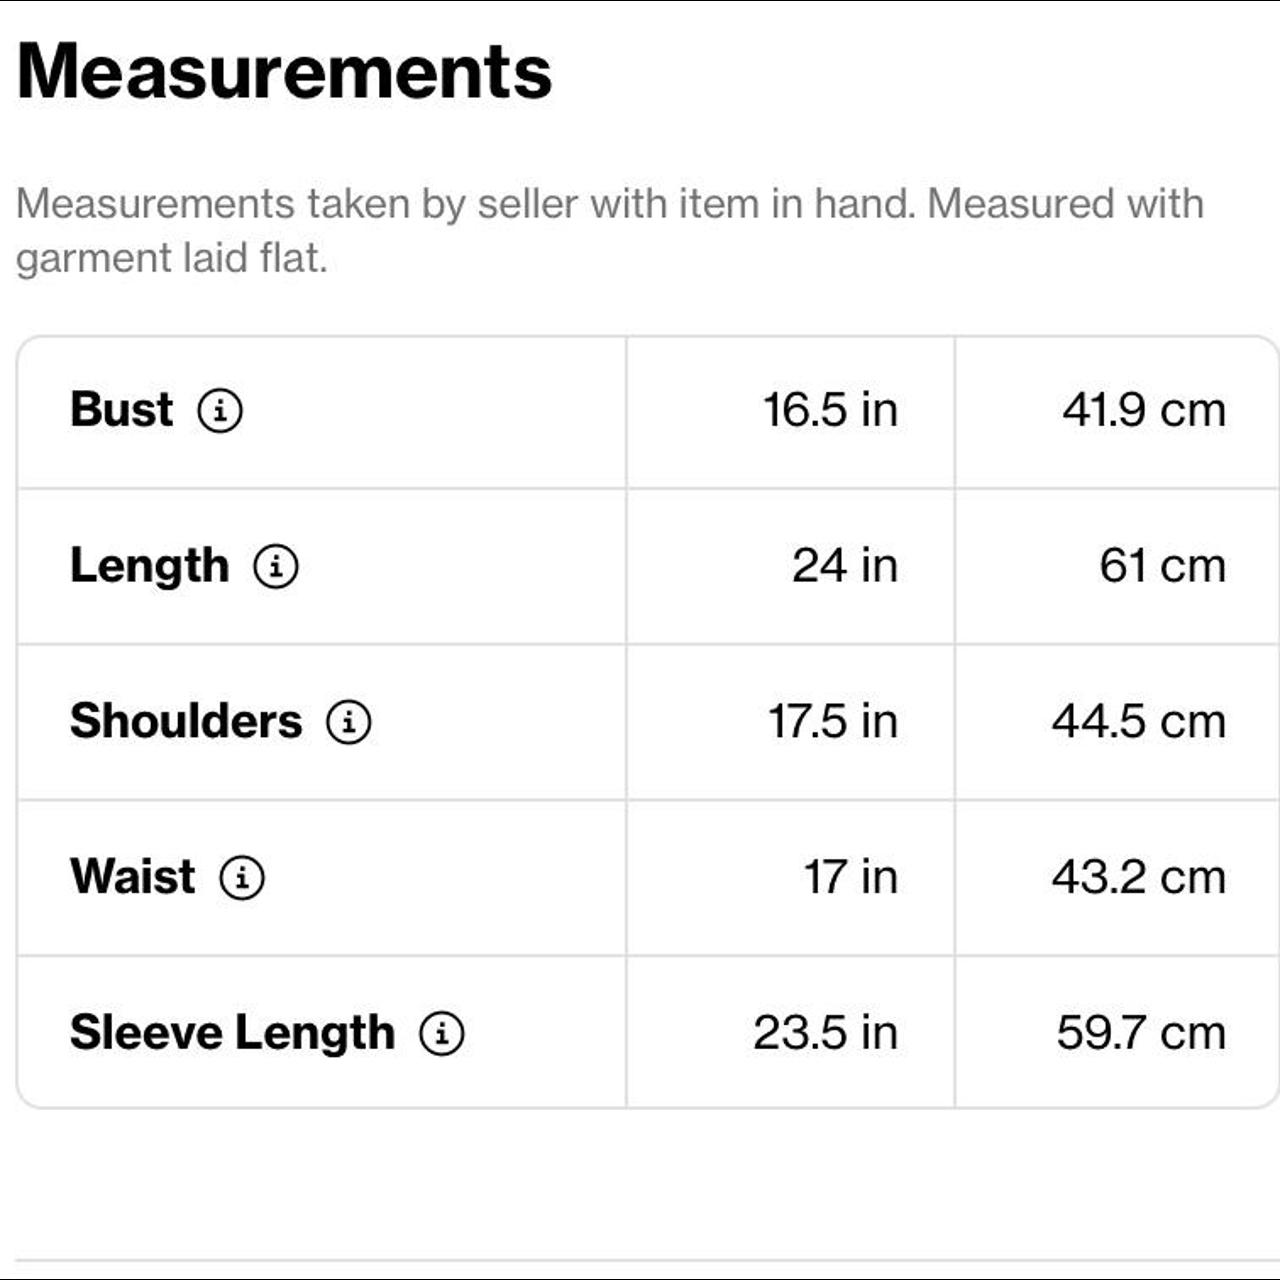Click the Measurements heading

tap(285, 72)
